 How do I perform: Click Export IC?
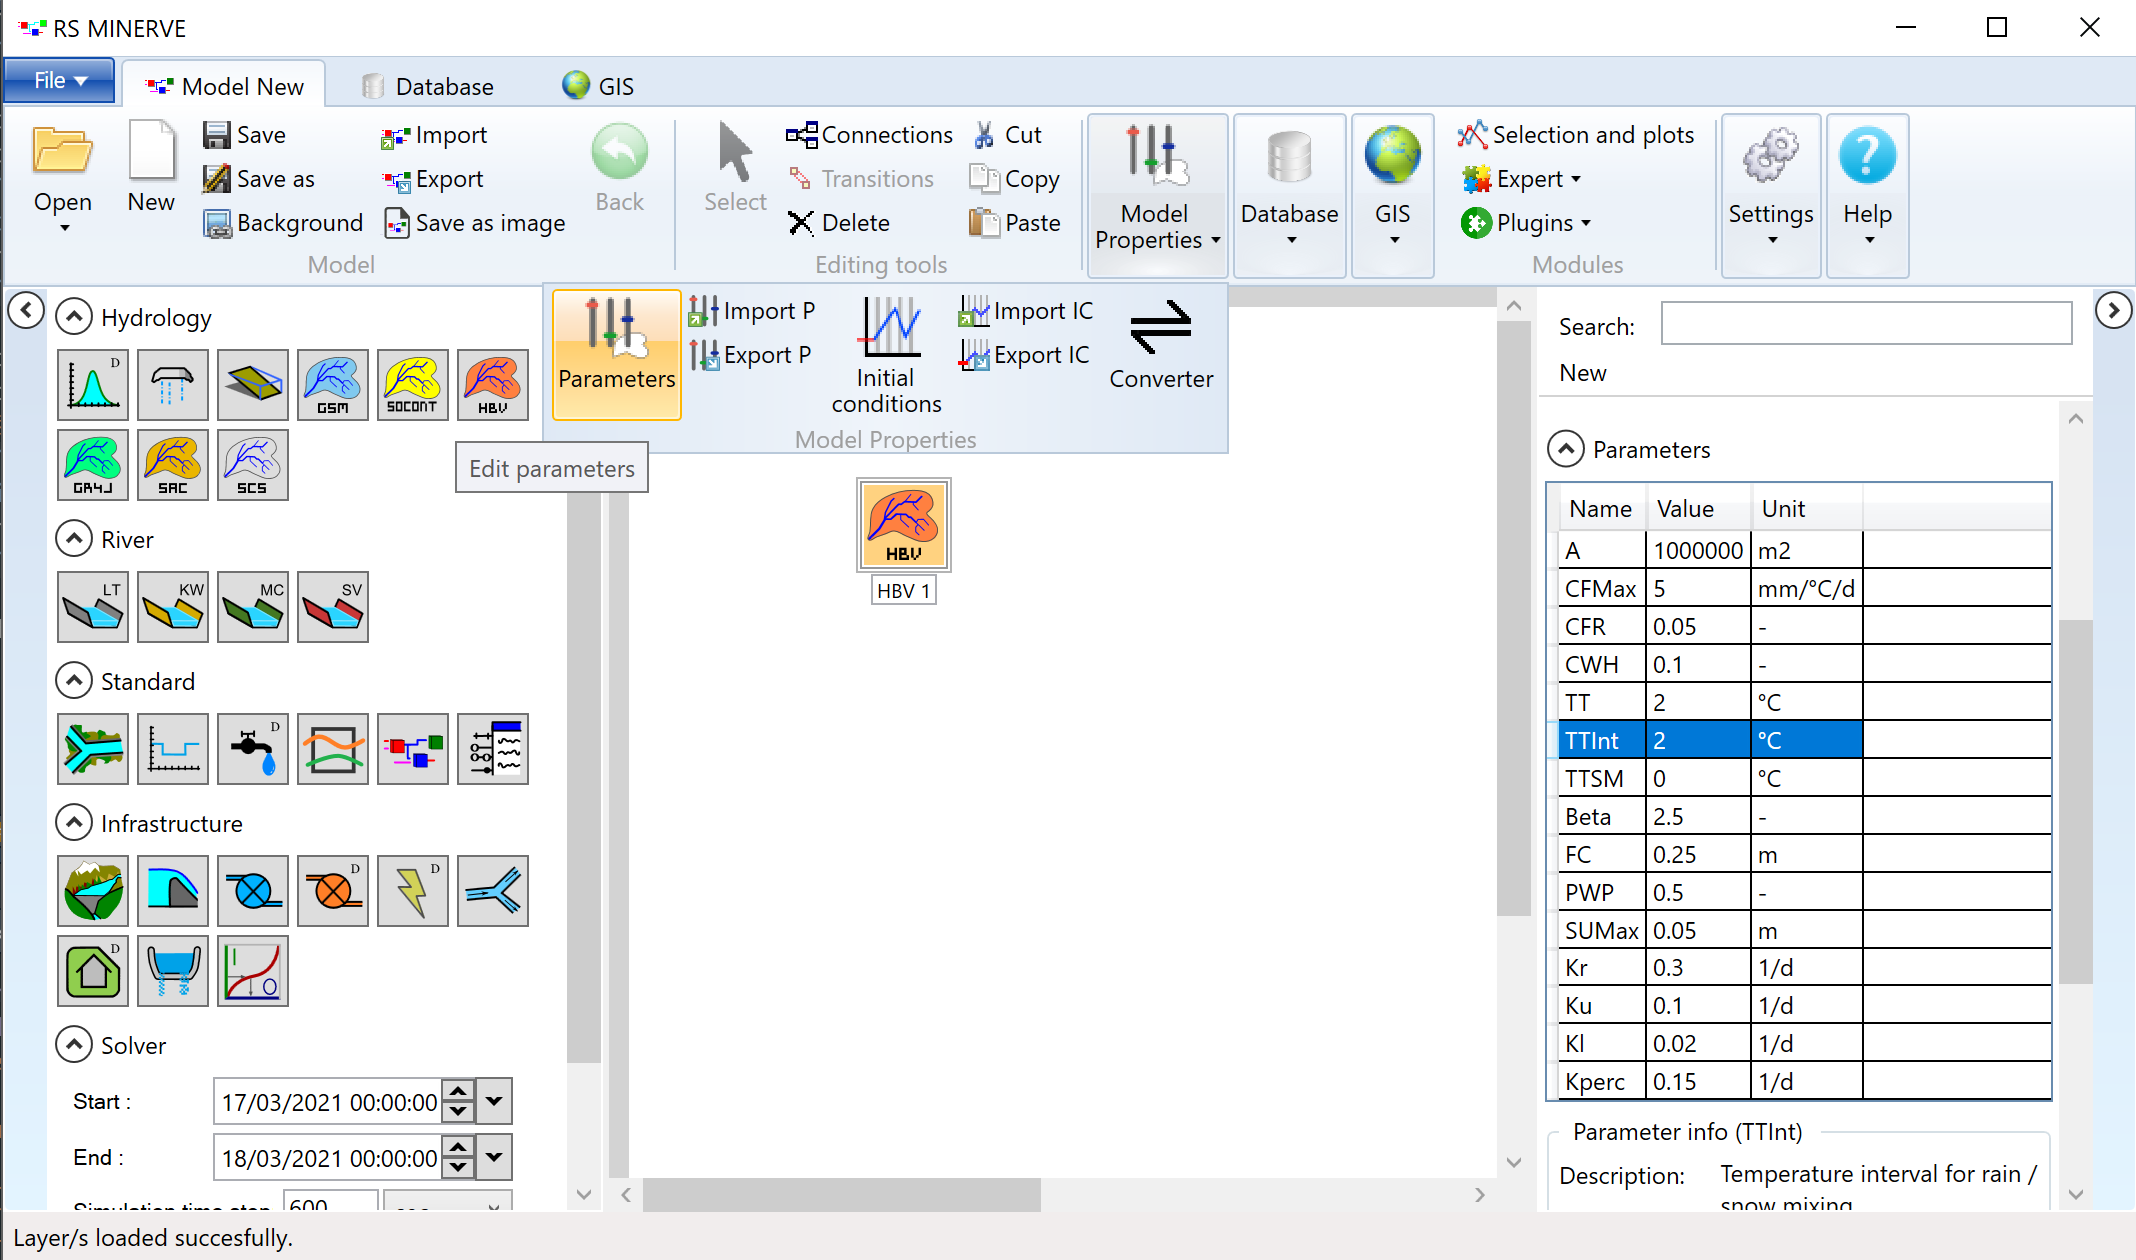tap(1023, 355)
